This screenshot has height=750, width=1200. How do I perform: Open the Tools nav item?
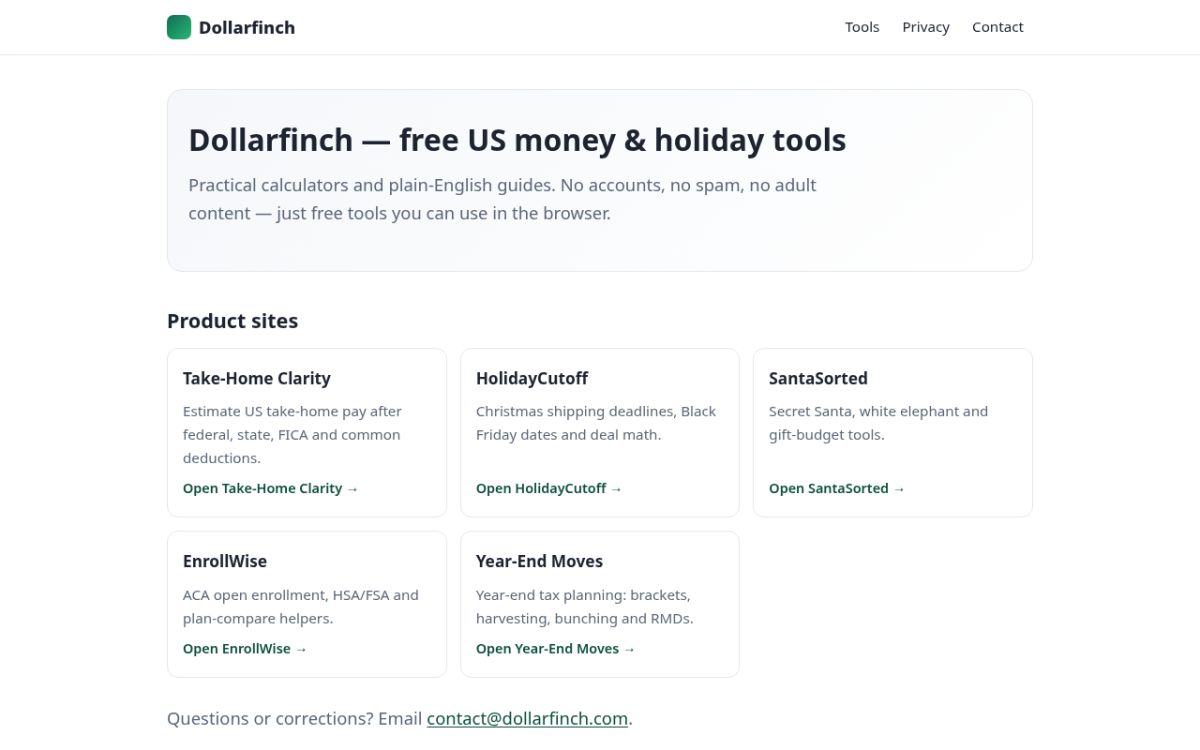point(862,27)
